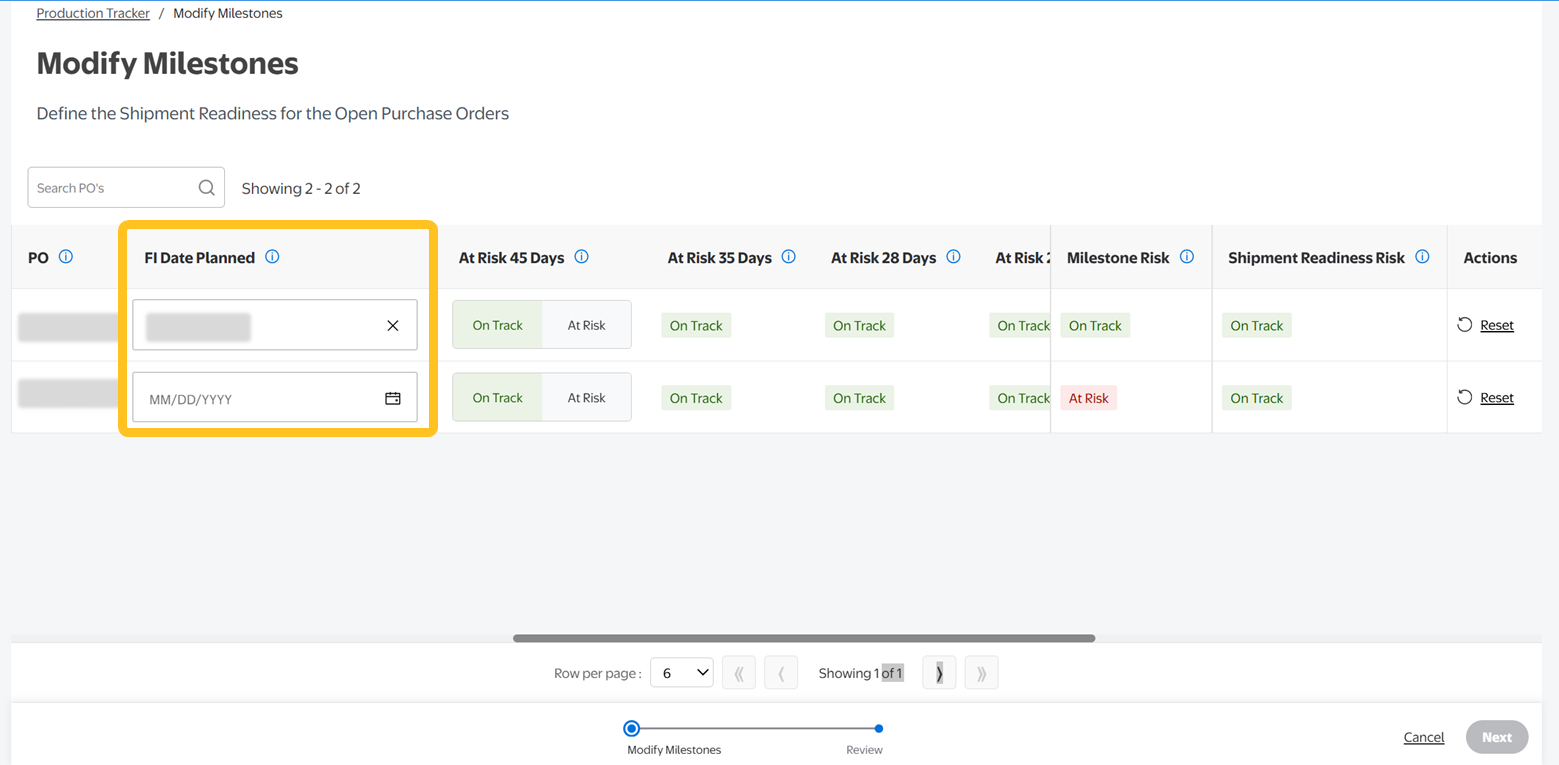The width and height of the screenshot is (1559, 765).
Task: Click the 'Showing 1 of 1' pagination text
Action: [861, 673]
